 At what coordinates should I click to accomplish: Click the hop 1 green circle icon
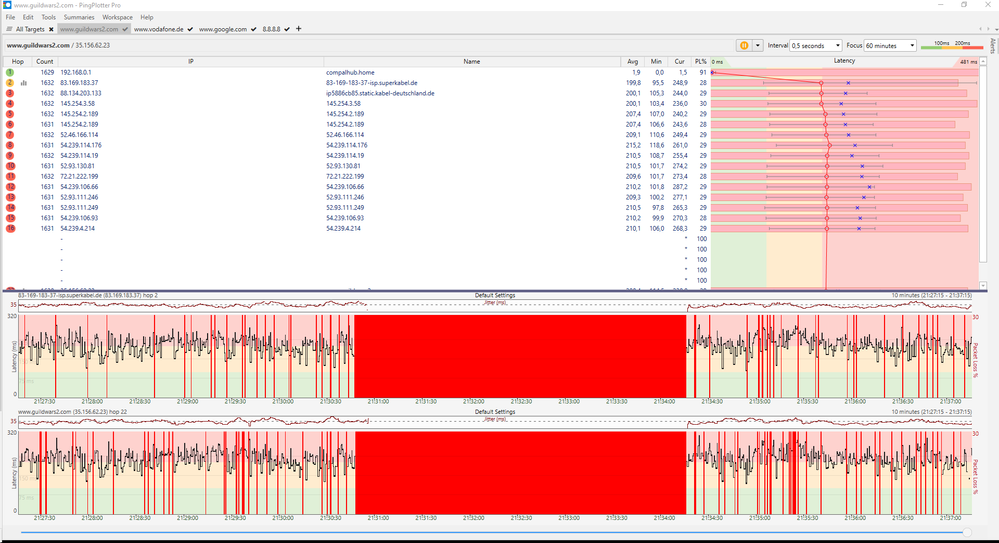10,73
